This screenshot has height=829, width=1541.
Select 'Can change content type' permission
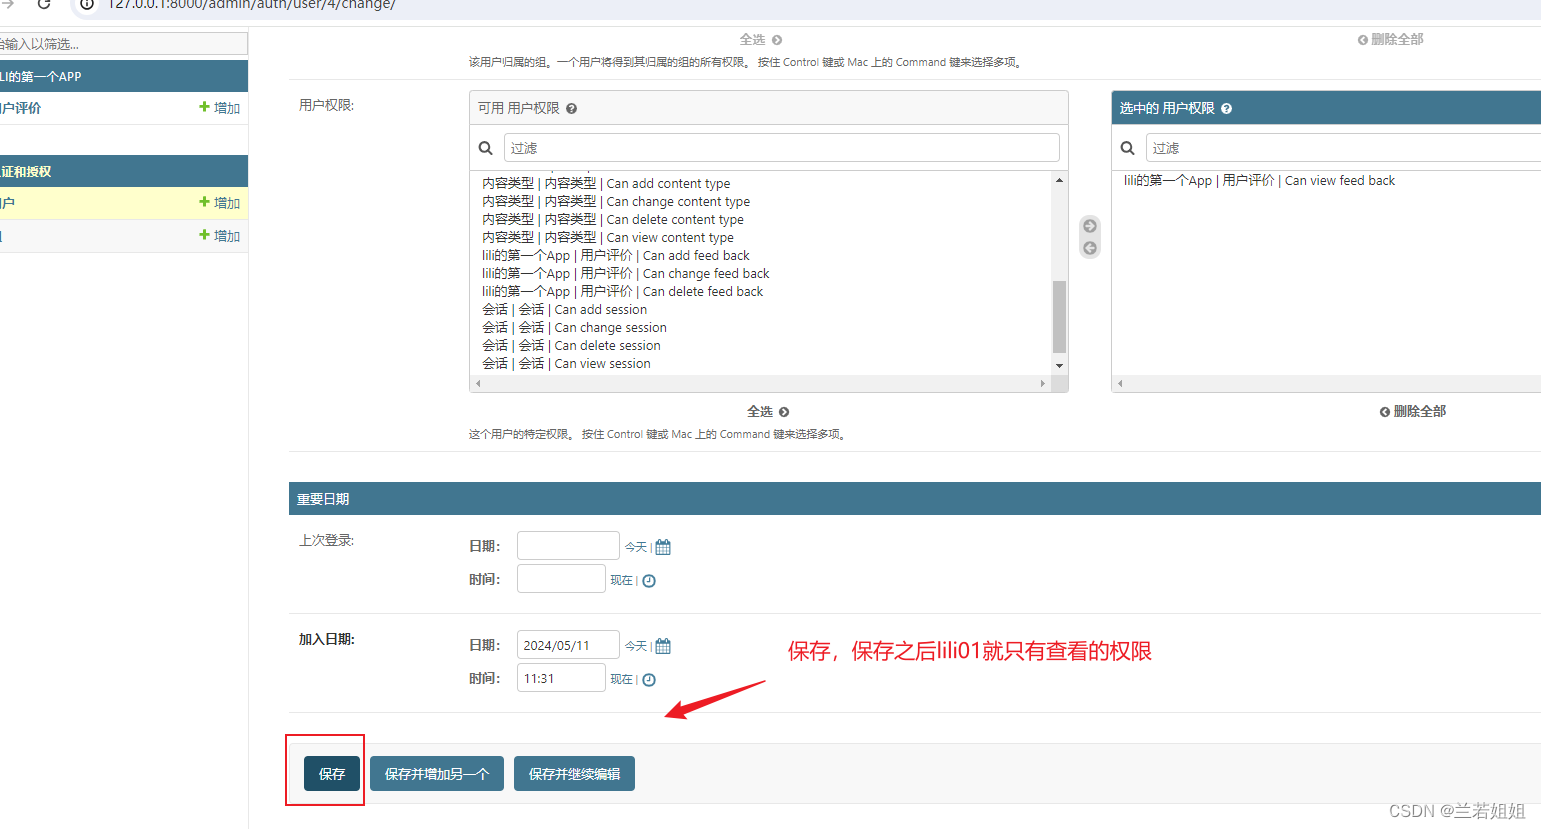tap(616, 202)
